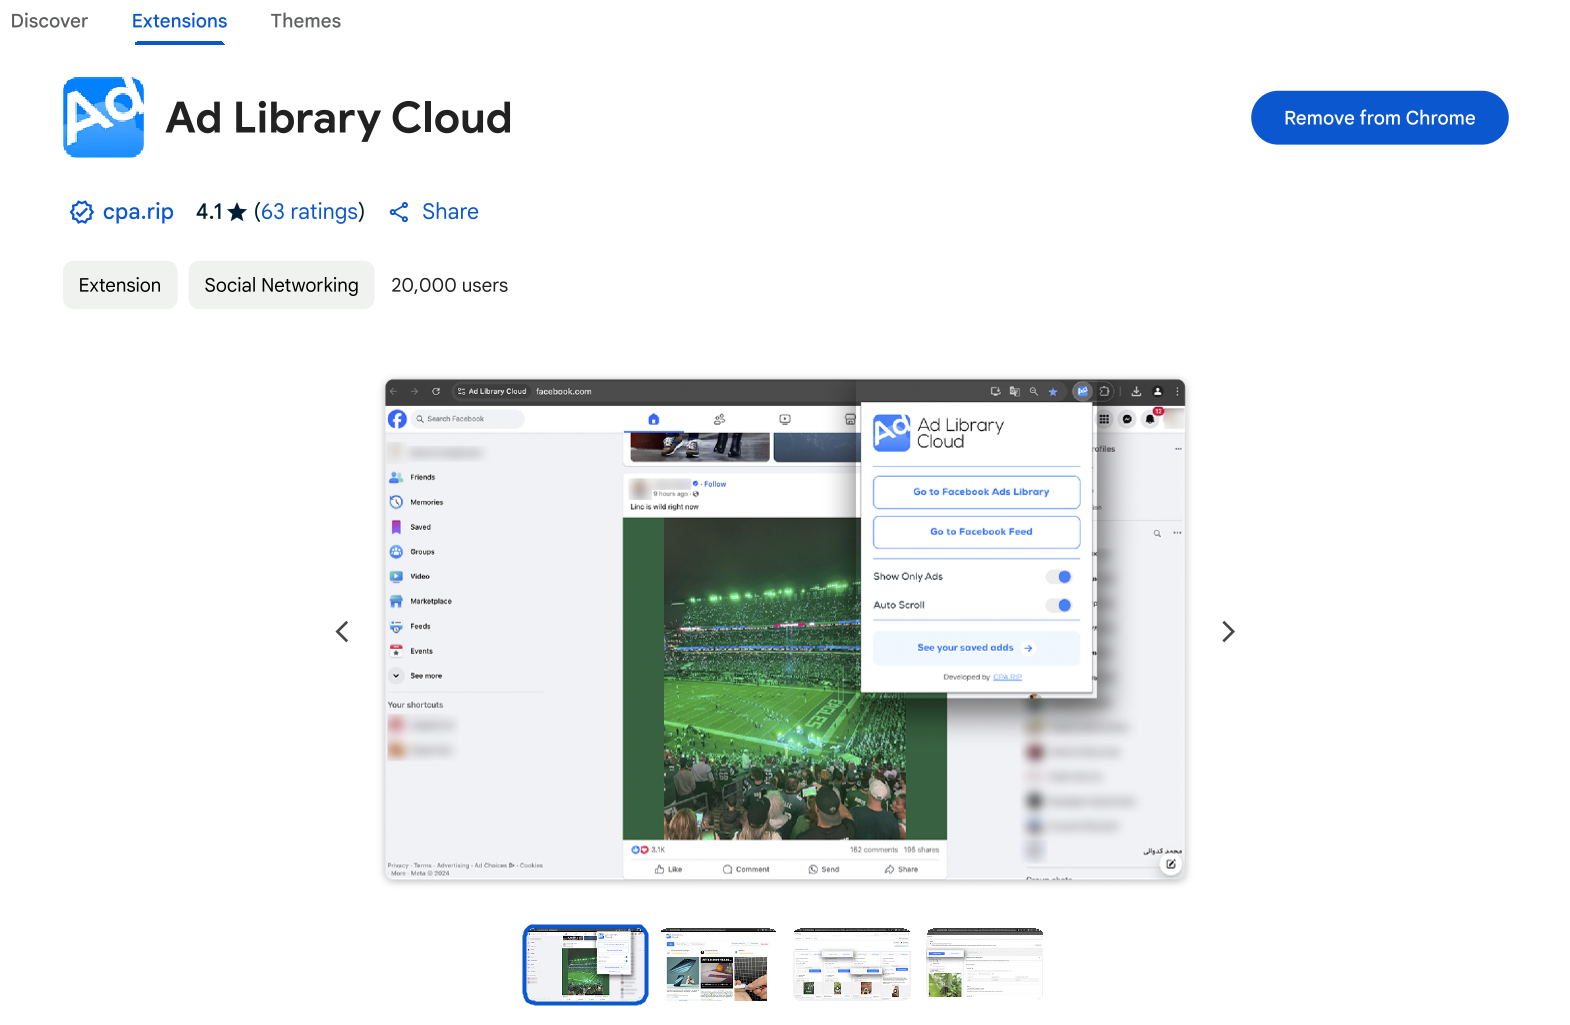Image resolution: width=1570 pixels, height=1025 pixels.
Task: Click the Share link text
Action: point(450,212)
